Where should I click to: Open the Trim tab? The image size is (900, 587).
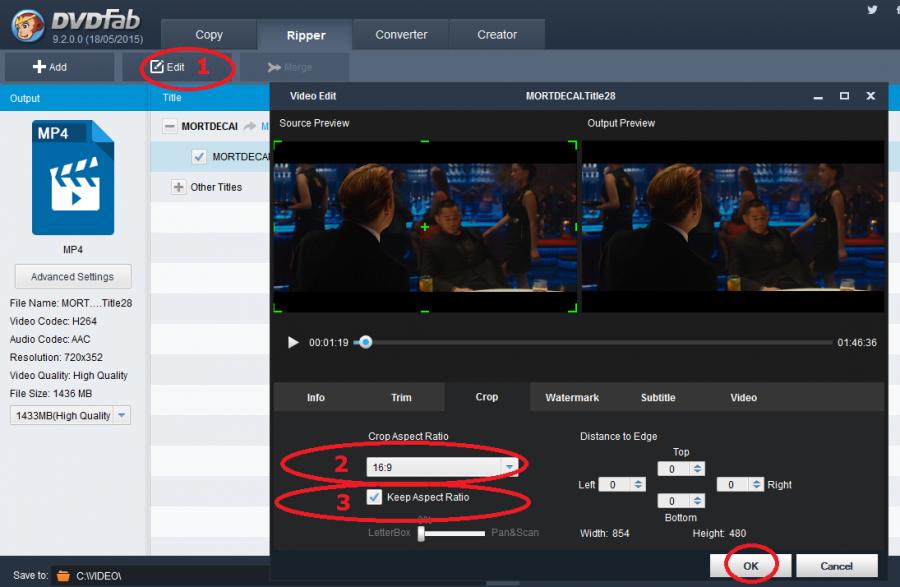pos(401,398)
